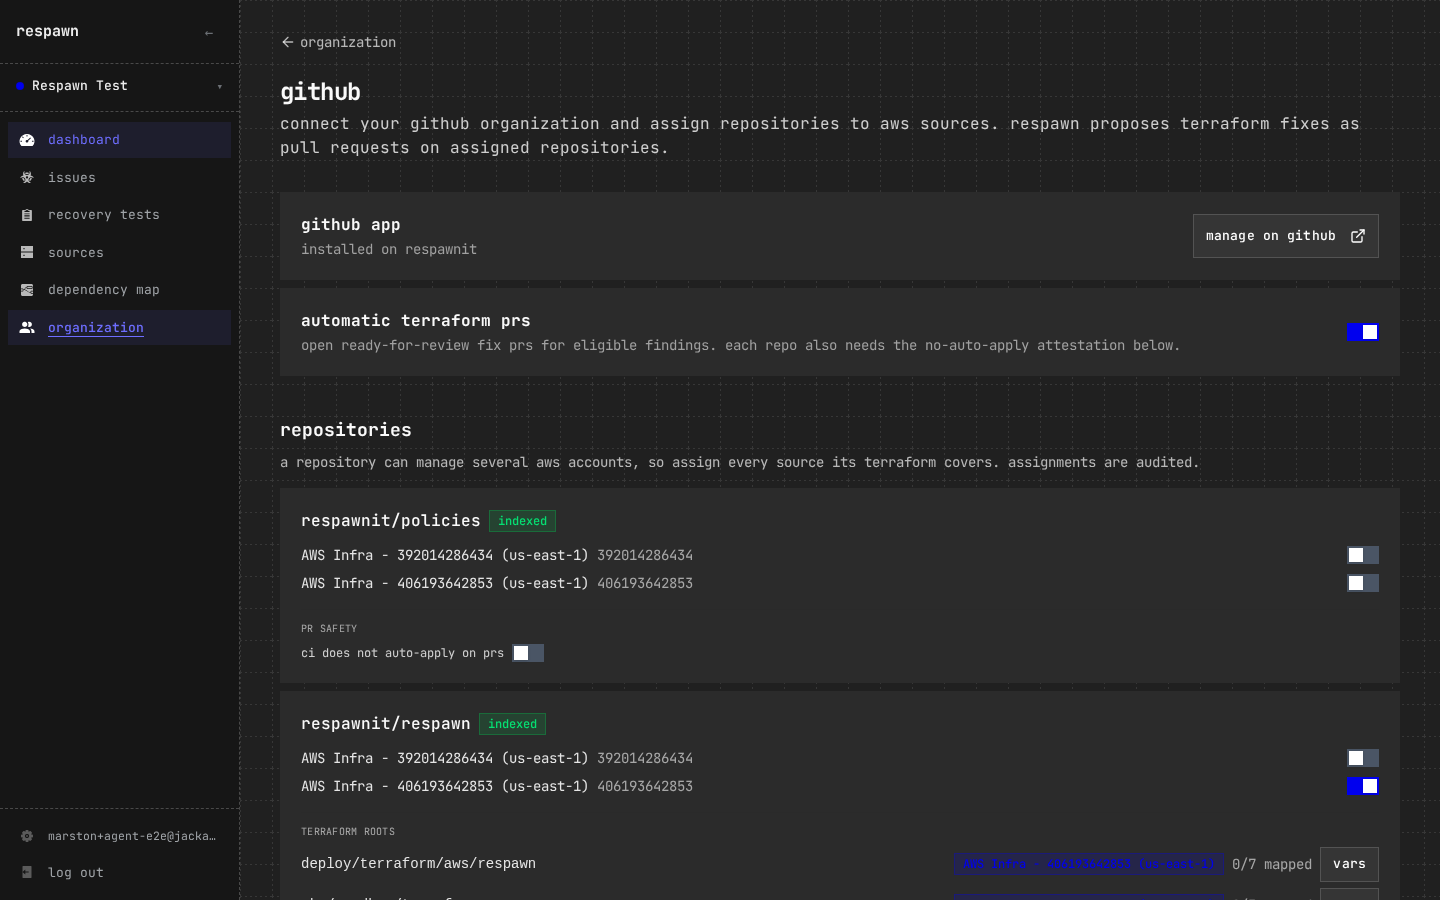Viewport: 1440px width, 900px height.
Task: Open the dependency map icon
Action: point(27,290)
